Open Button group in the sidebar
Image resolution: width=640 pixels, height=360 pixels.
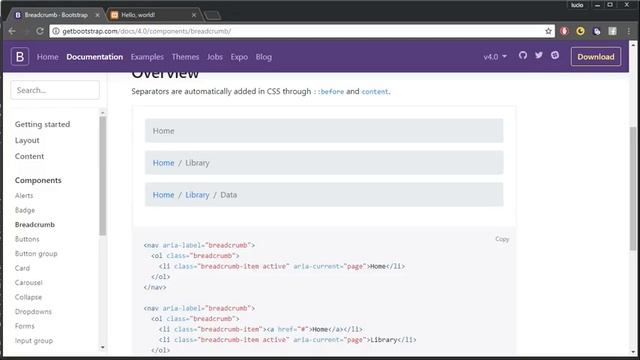pyautogui.click(x=36, y=253)
